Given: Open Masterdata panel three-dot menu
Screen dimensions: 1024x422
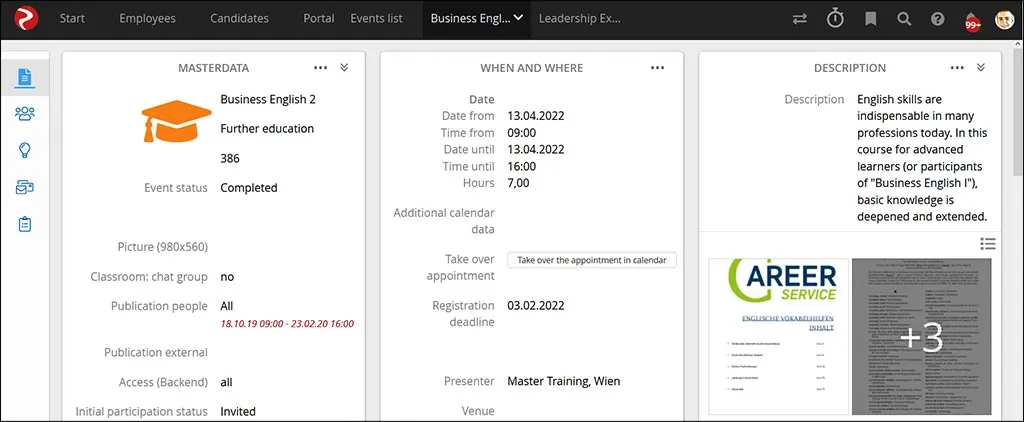Looking at the screenshot, I should click(320, 68).
